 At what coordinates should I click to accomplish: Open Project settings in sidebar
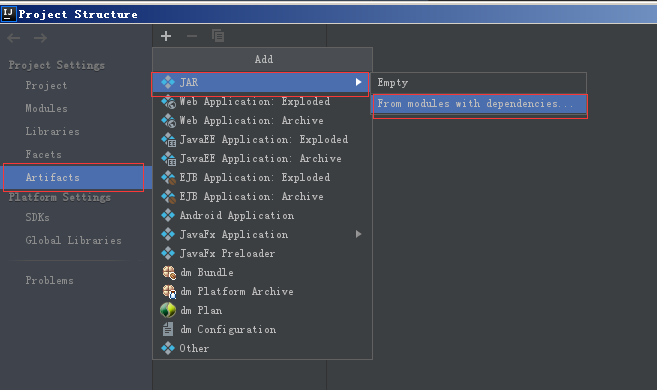pyautogui.click(x=46, y=86)
